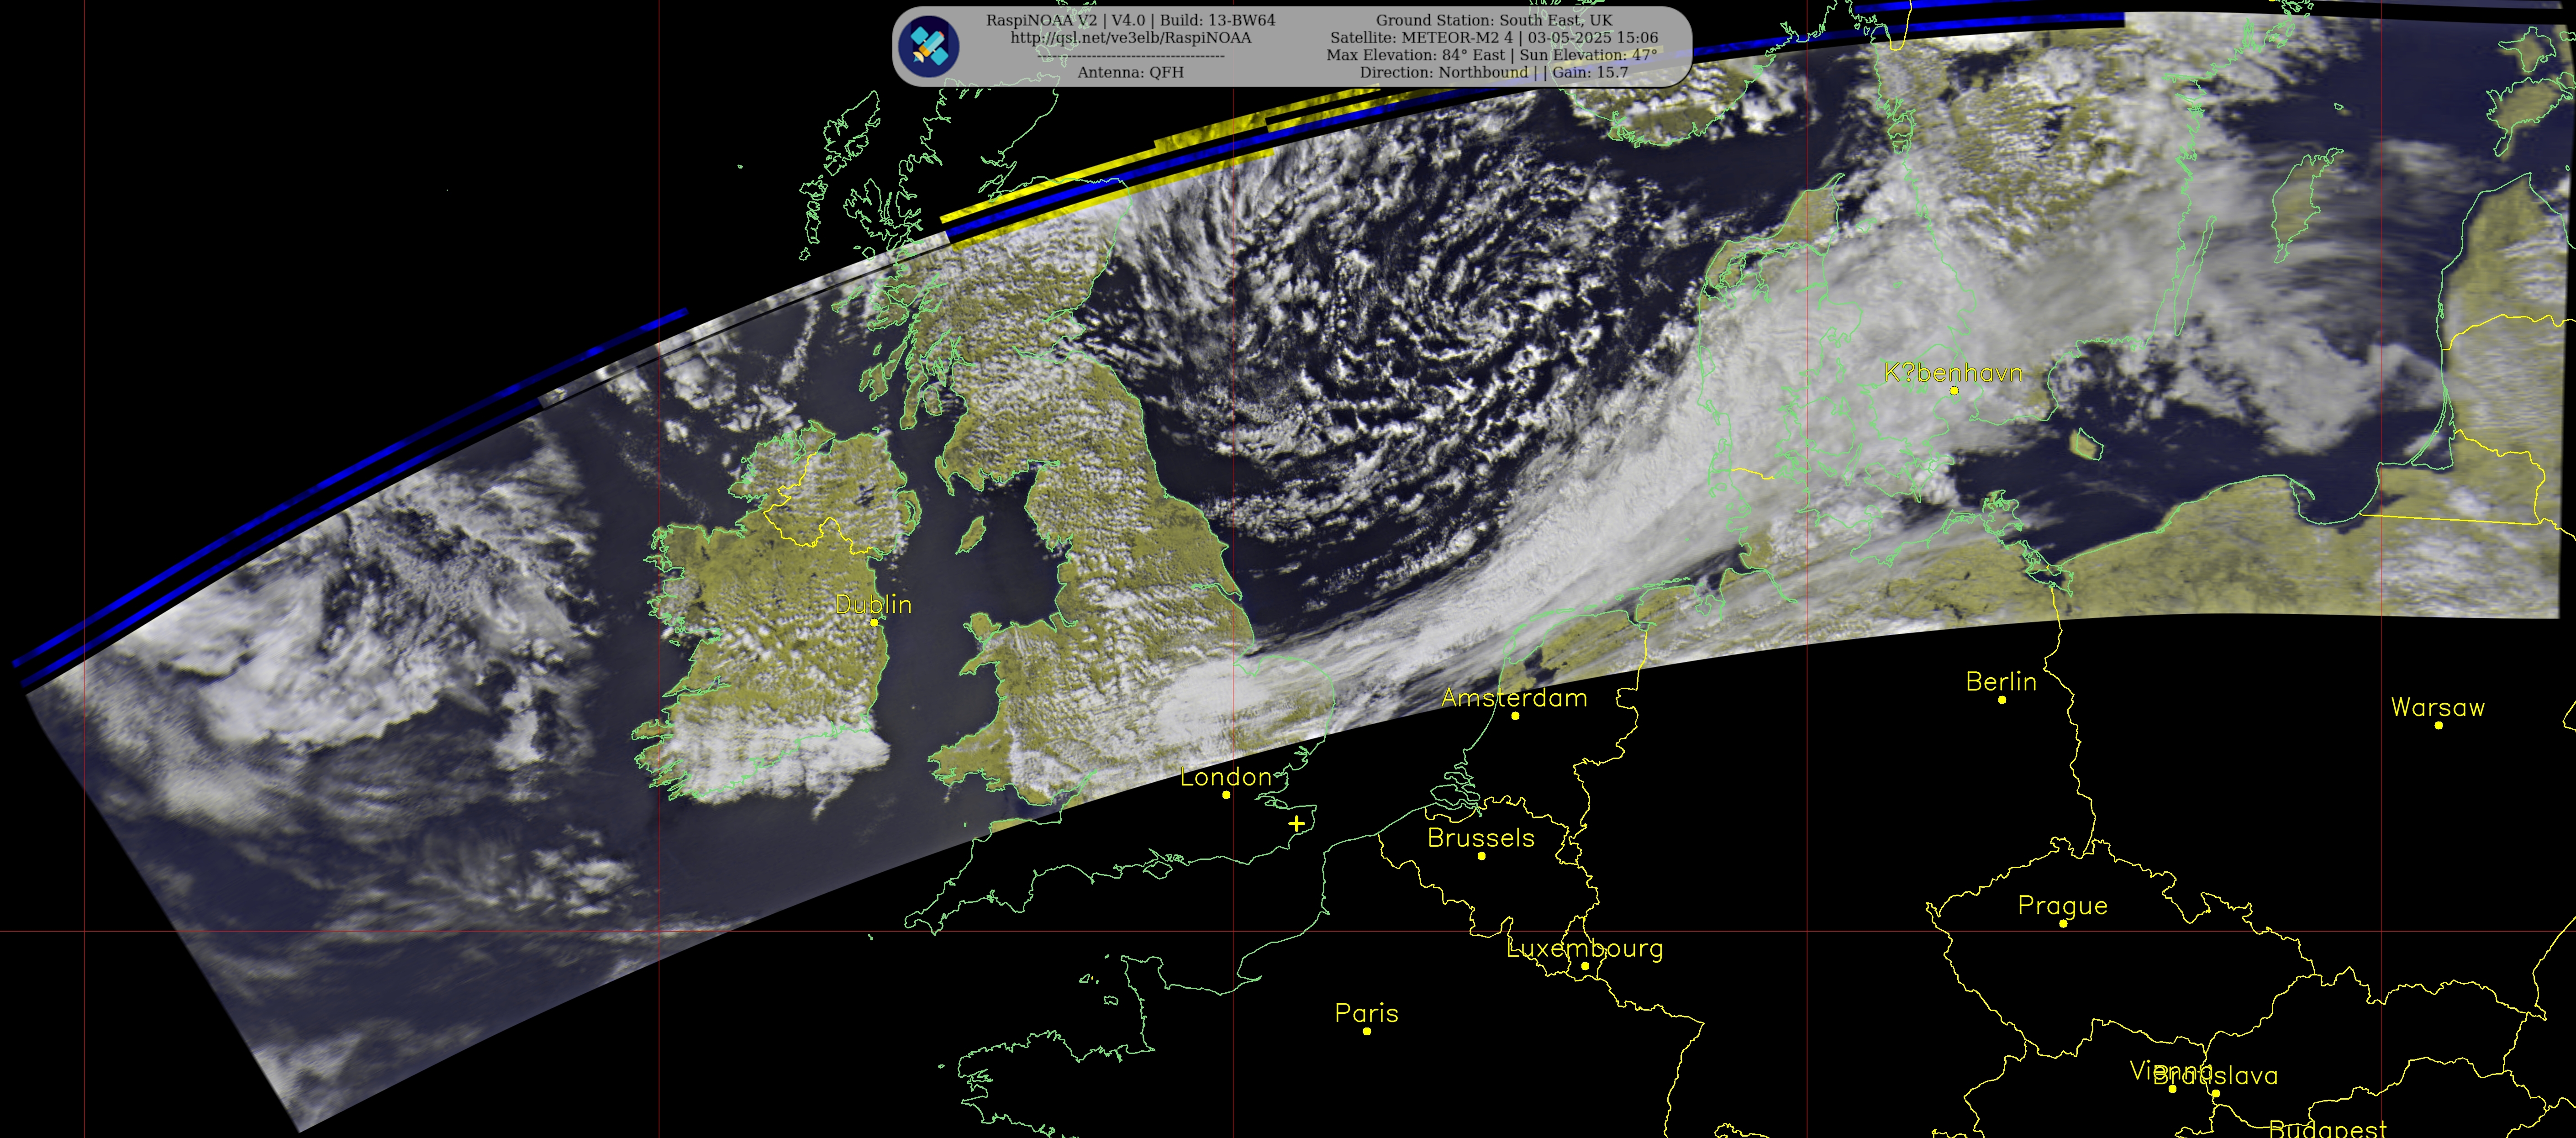
Task: Click the yellow dot marker below Dublin label
Action: point(873,623)
